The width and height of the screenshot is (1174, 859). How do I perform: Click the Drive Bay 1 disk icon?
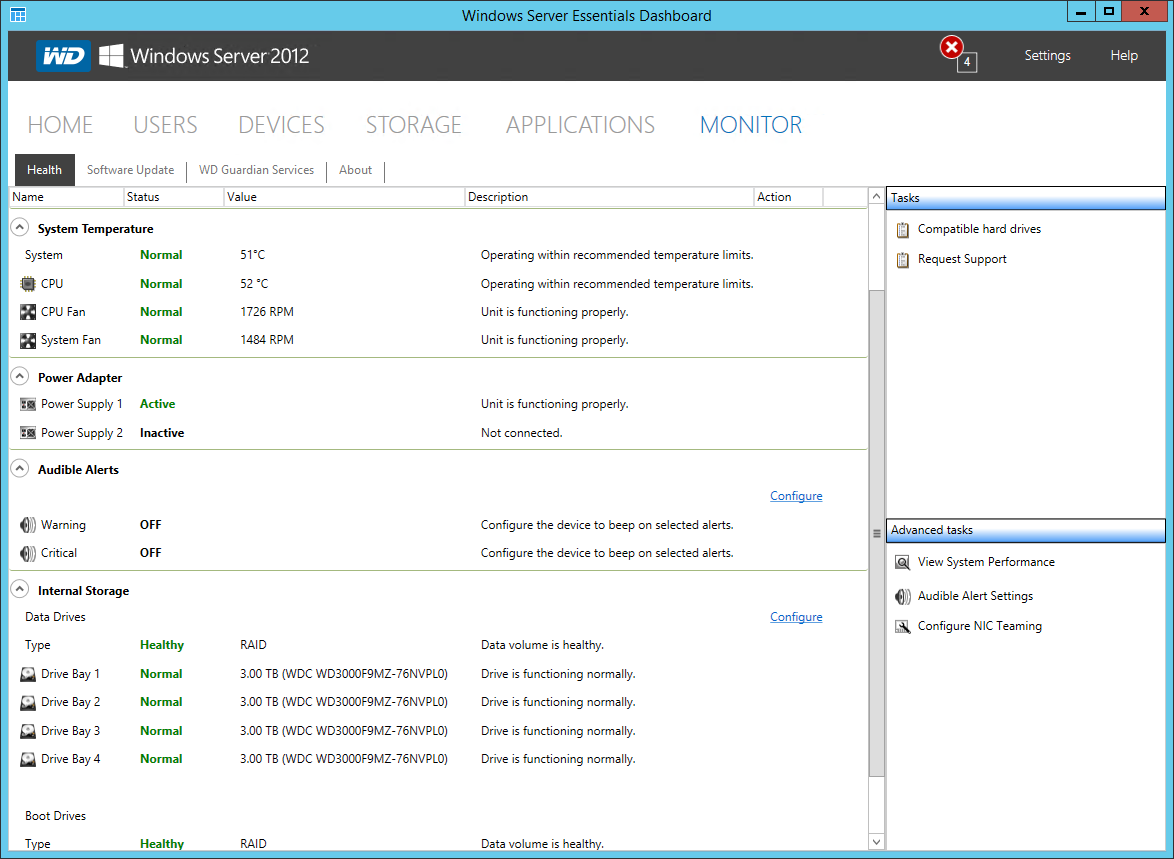28,674
